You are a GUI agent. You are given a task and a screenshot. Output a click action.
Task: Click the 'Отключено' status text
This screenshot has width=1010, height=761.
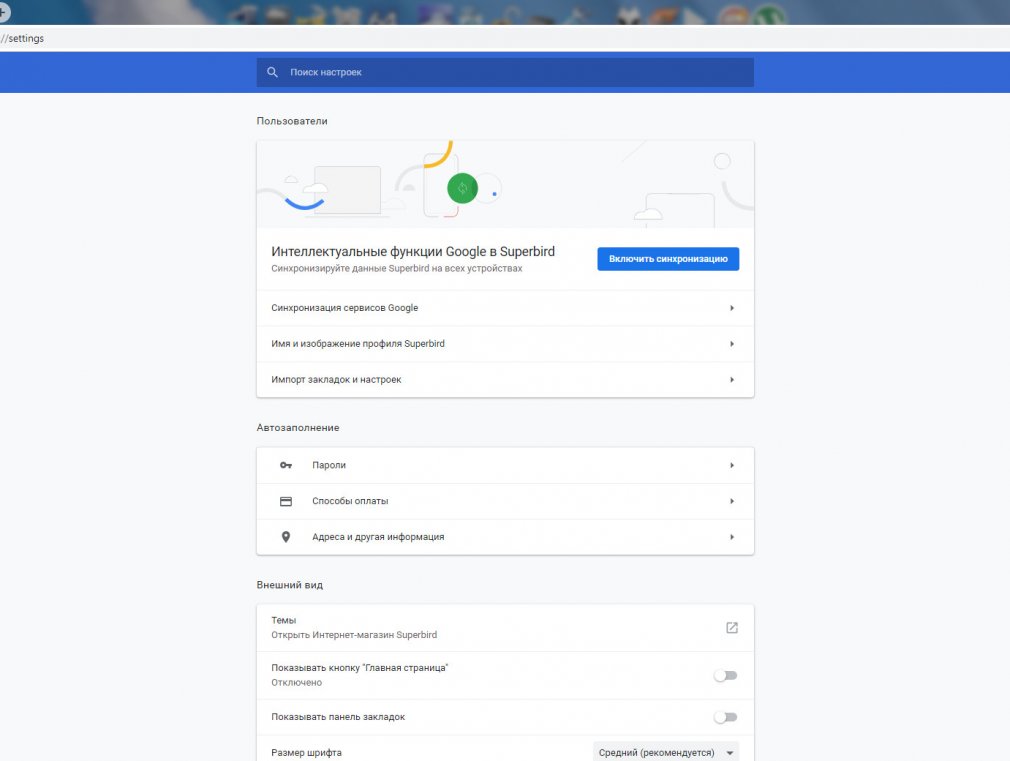coord(296,683)
